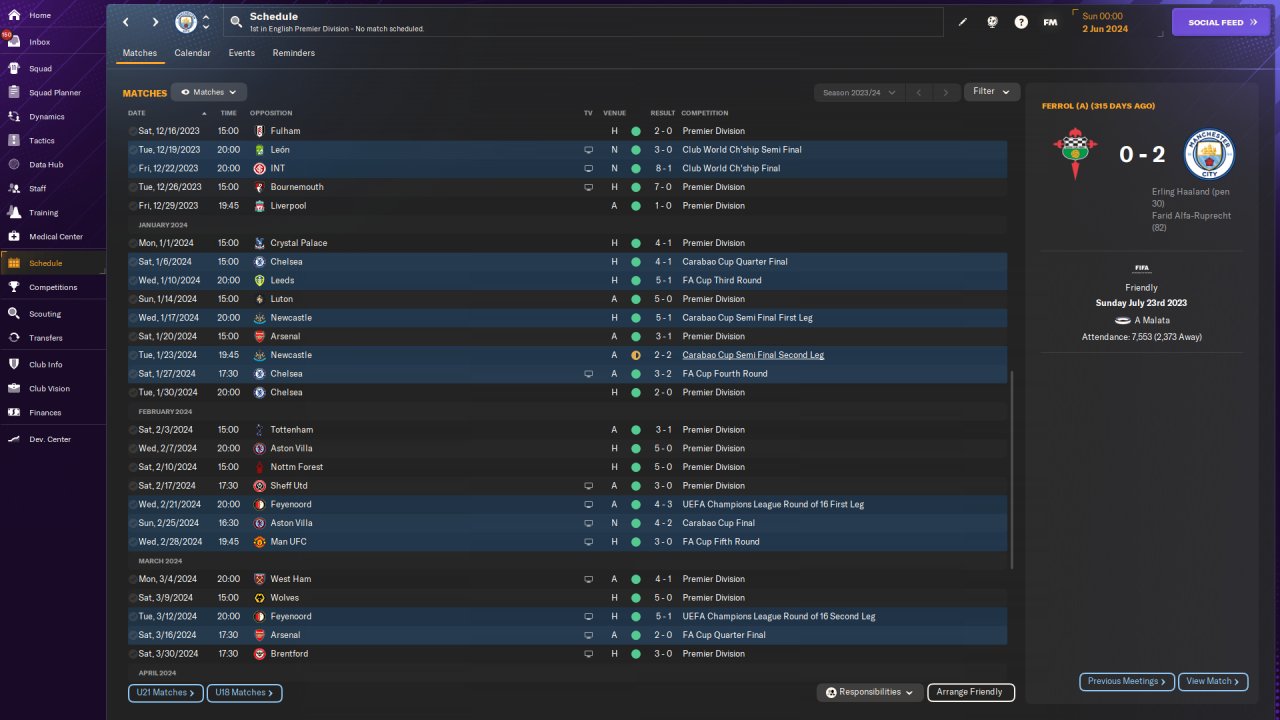1280x720 pixels.
Task: Open Competitions in the sidebar
Action: pos(52,287)
